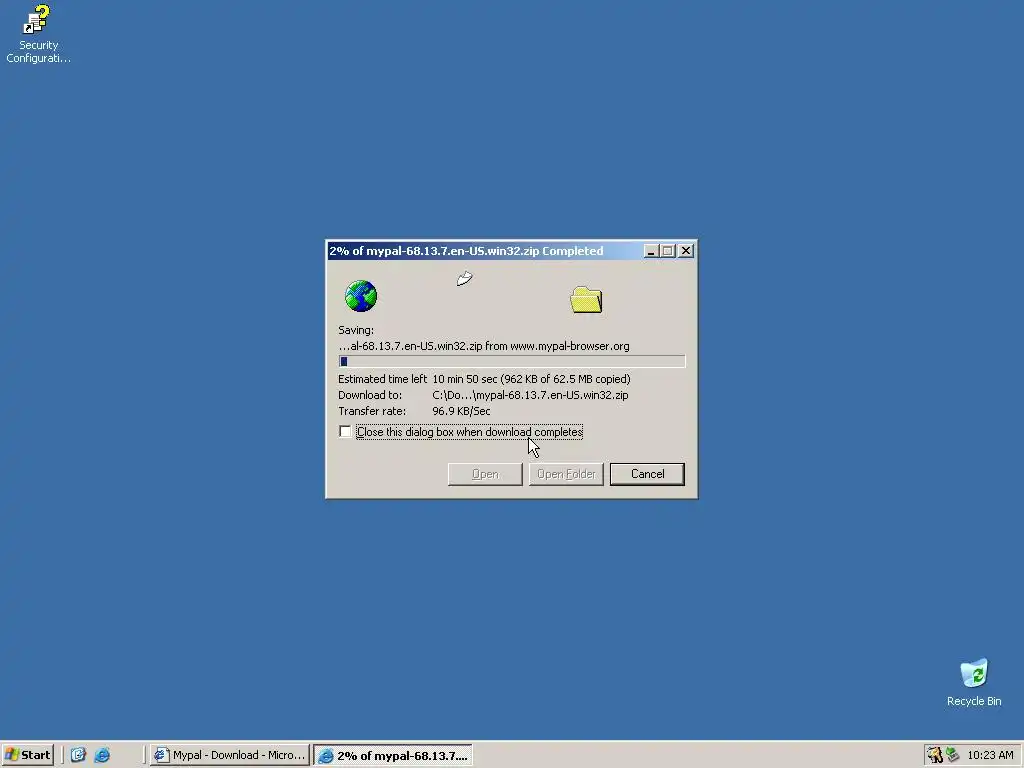This screenshot has height=768, width=1024.
Task: Click the network connection tray icon
Action: click(953, 755)
